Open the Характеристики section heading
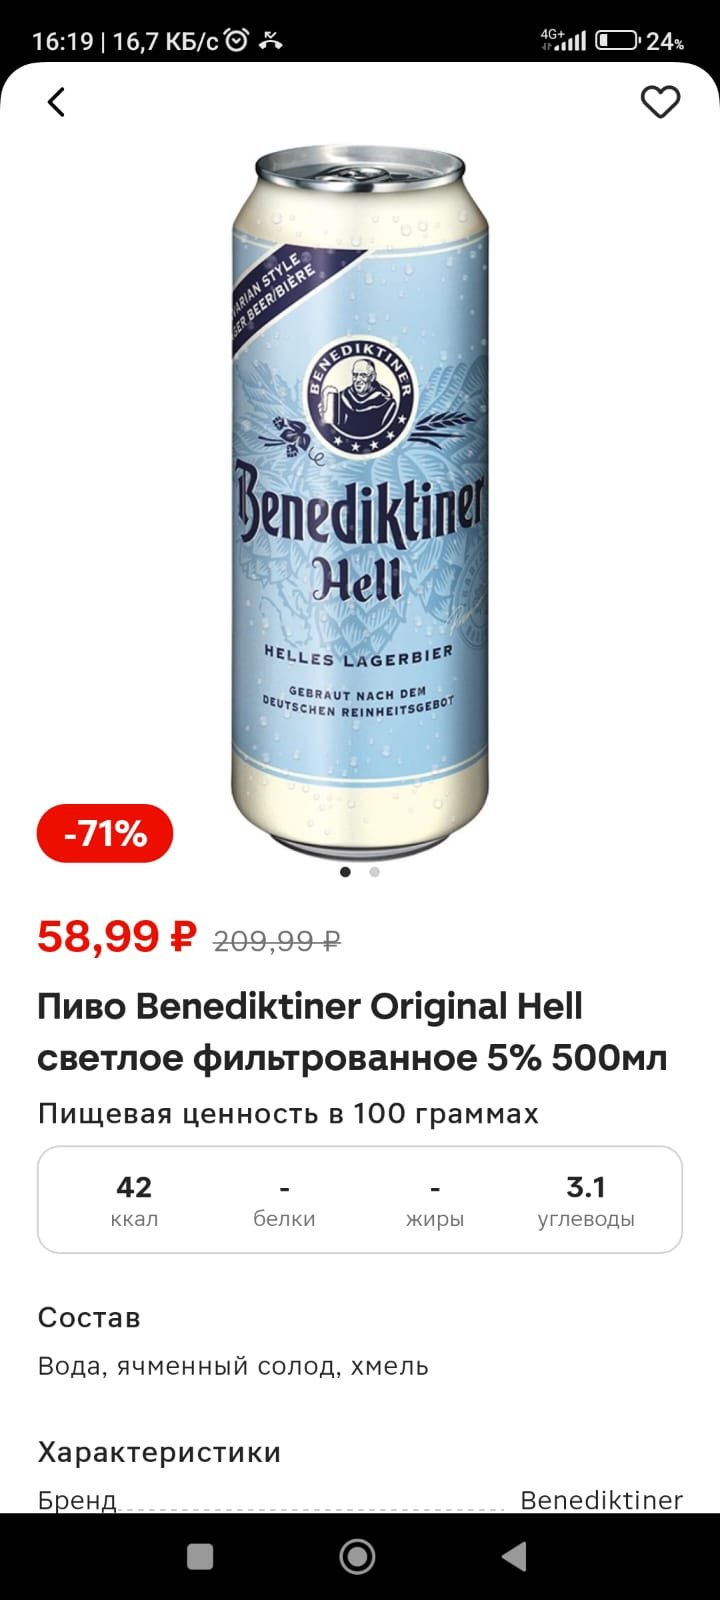 tap(159, 1452)
